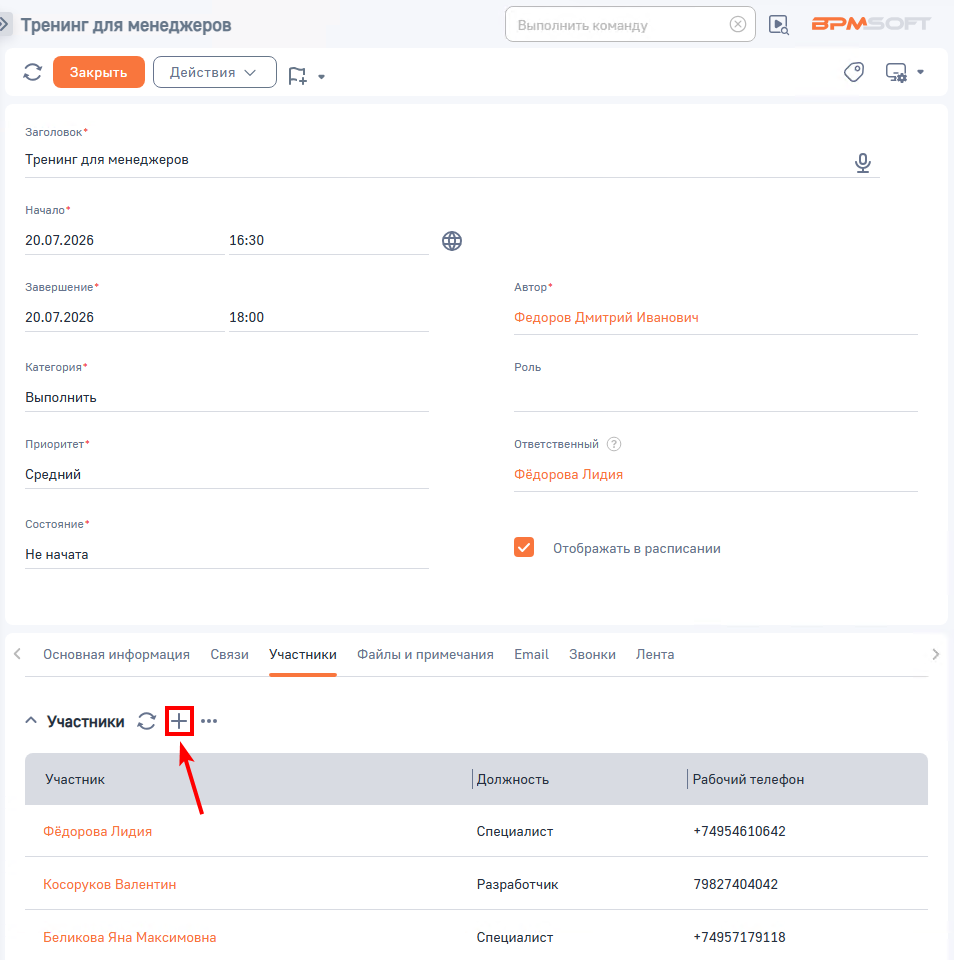Open the dropdown arrow beside view settings

click(x=920, y=72)
